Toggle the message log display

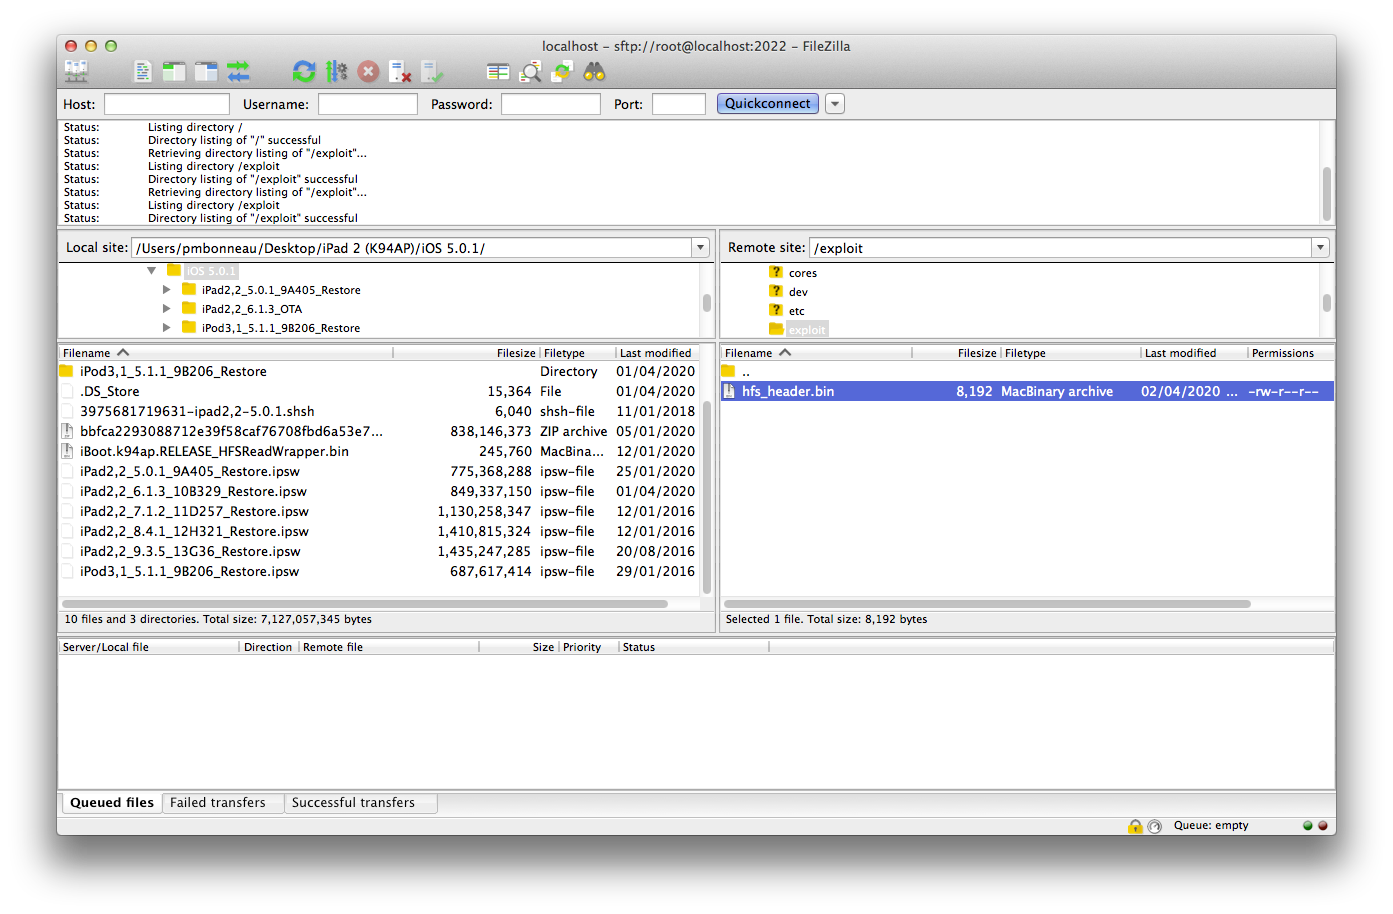(143, 71)
